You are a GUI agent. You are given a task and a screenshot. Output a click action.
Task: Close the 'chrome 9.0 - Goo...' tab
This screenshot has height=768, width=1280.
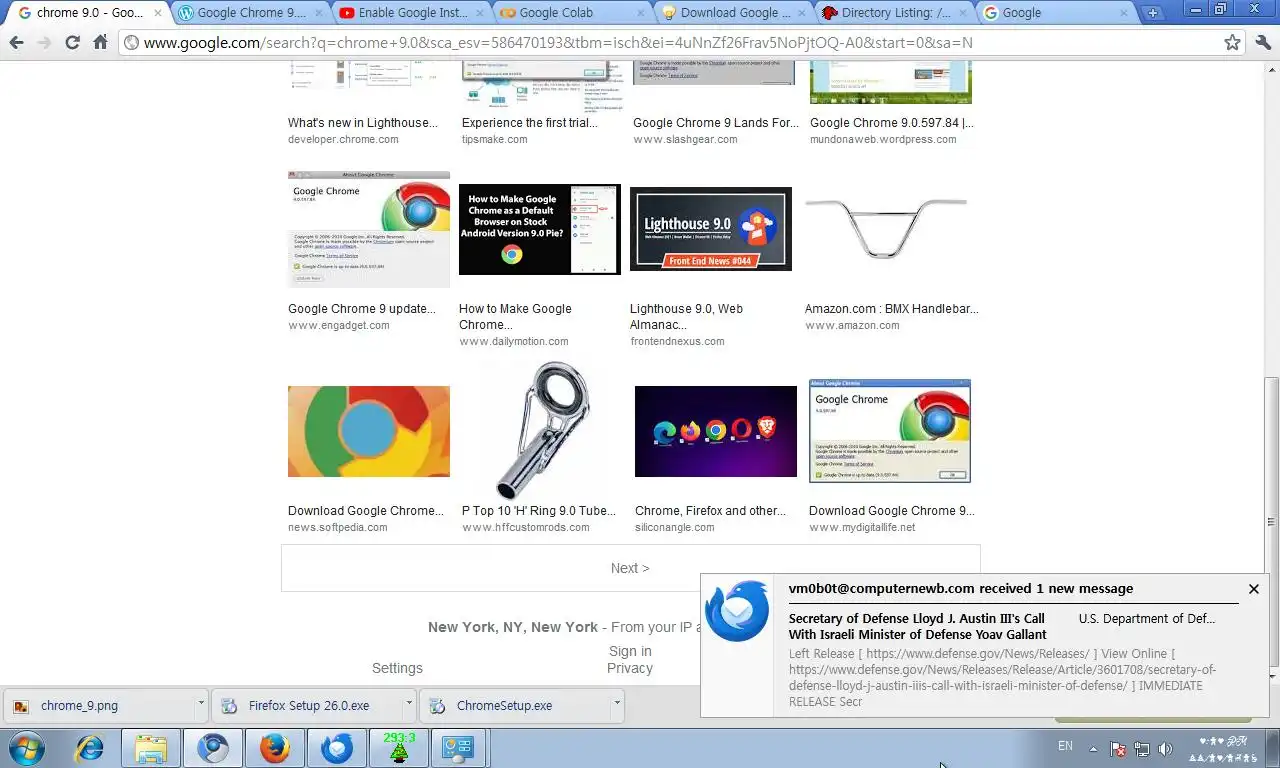tap(158, 14)
